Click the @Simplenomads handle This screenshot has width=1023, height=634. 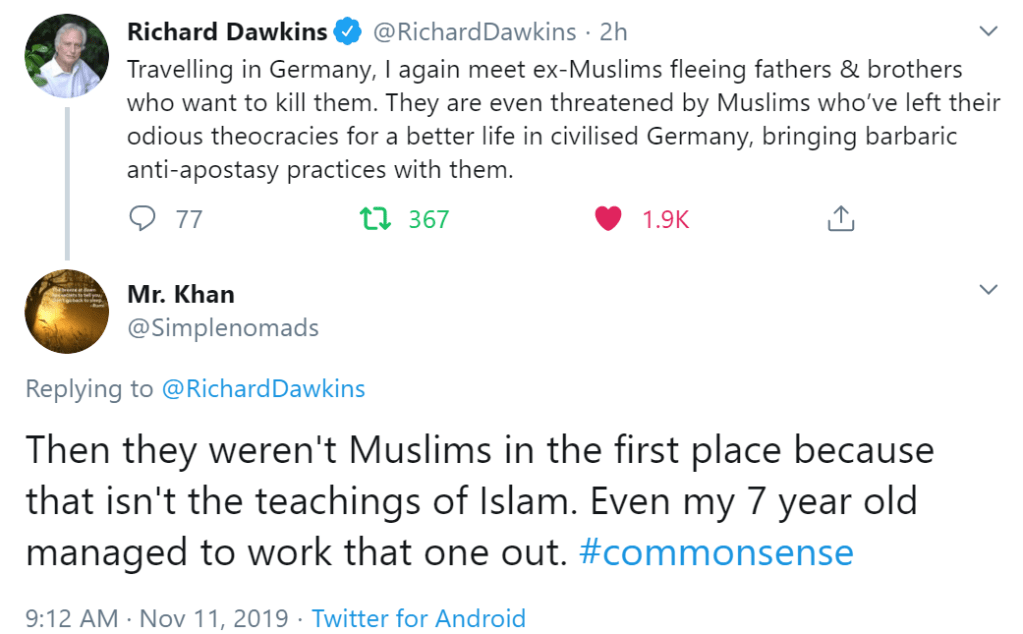click(x=222, y=327)
